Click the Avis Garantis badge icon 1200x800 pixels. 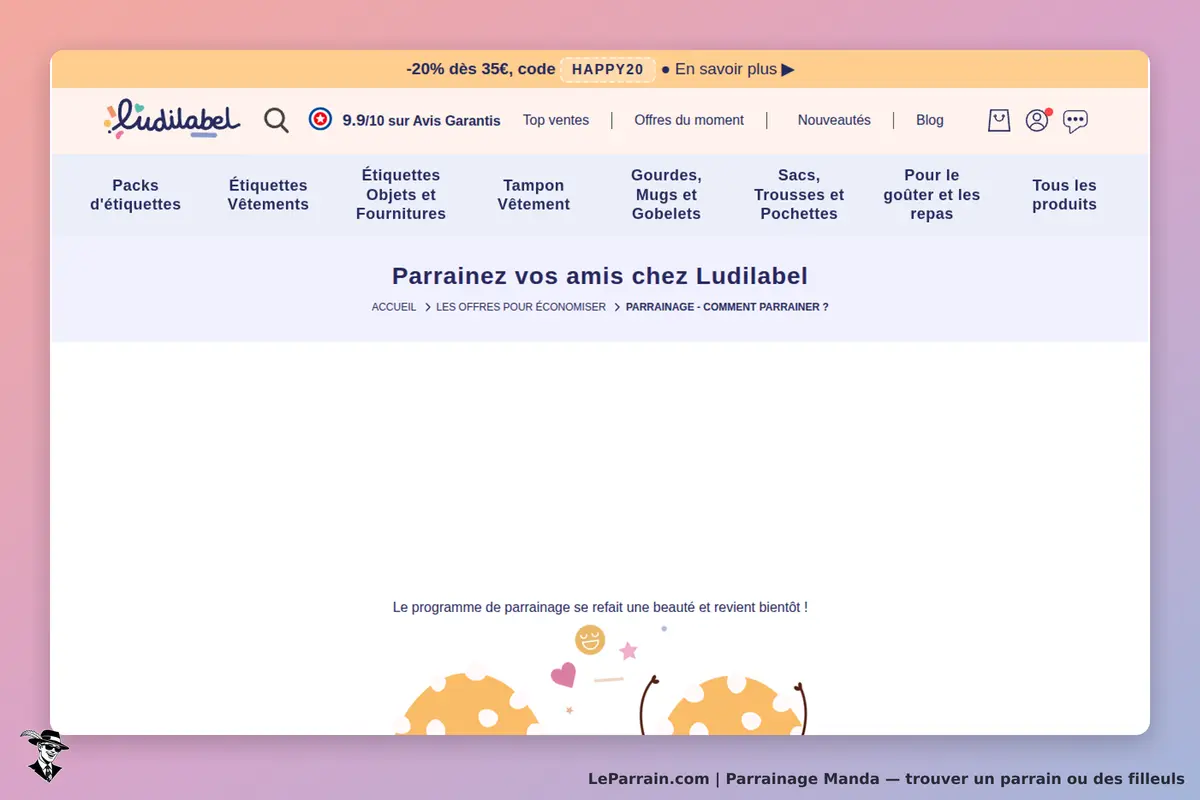(320, 120)
